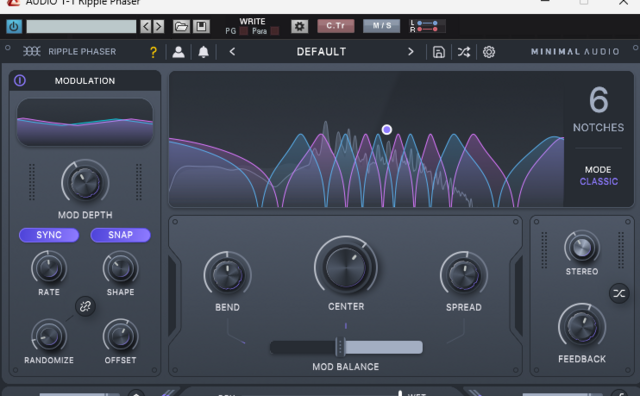Open plugin settings cog icon
640x396 pixels.
pyautogui.click(x=489, y=52)
